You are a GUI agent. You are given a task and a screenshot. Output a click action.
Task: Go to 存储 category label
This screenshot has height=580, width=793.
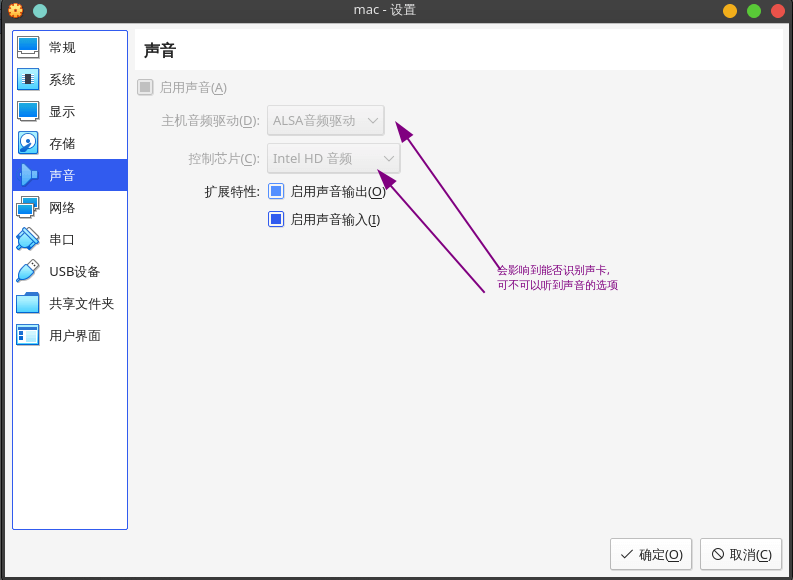pyautogui.click(x=62, y=144)
